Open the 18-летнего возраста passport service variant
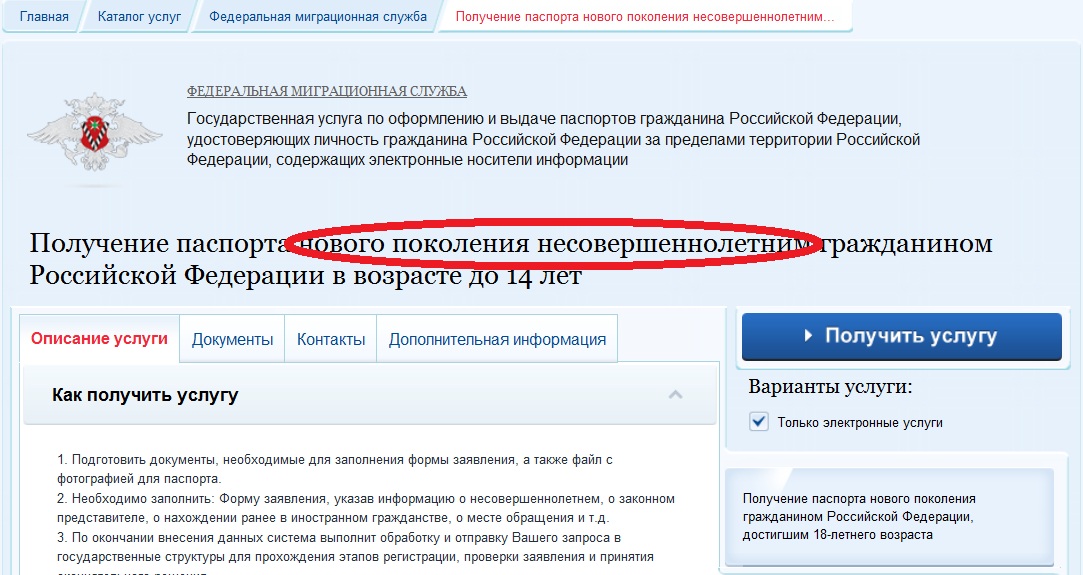The height and width of the screenshot is (575, 1083). pos(888,516)
